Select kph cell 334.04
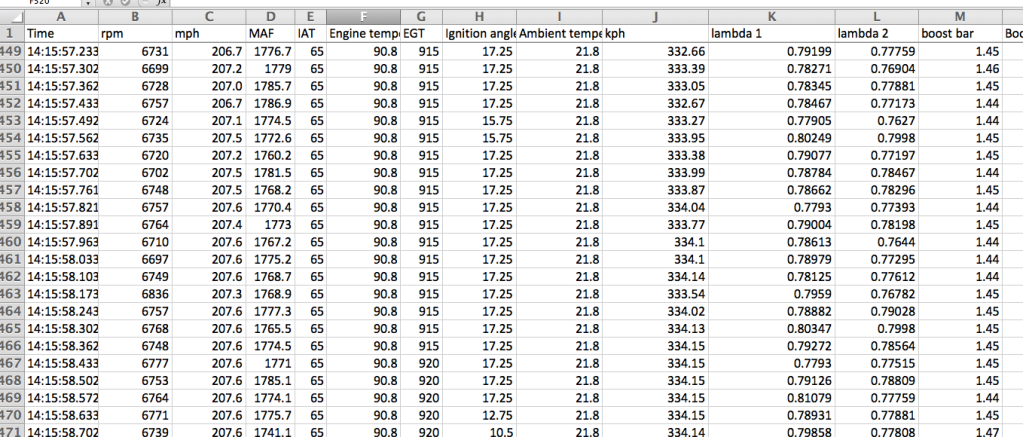The image size is (1023, 437). point(656,207)
